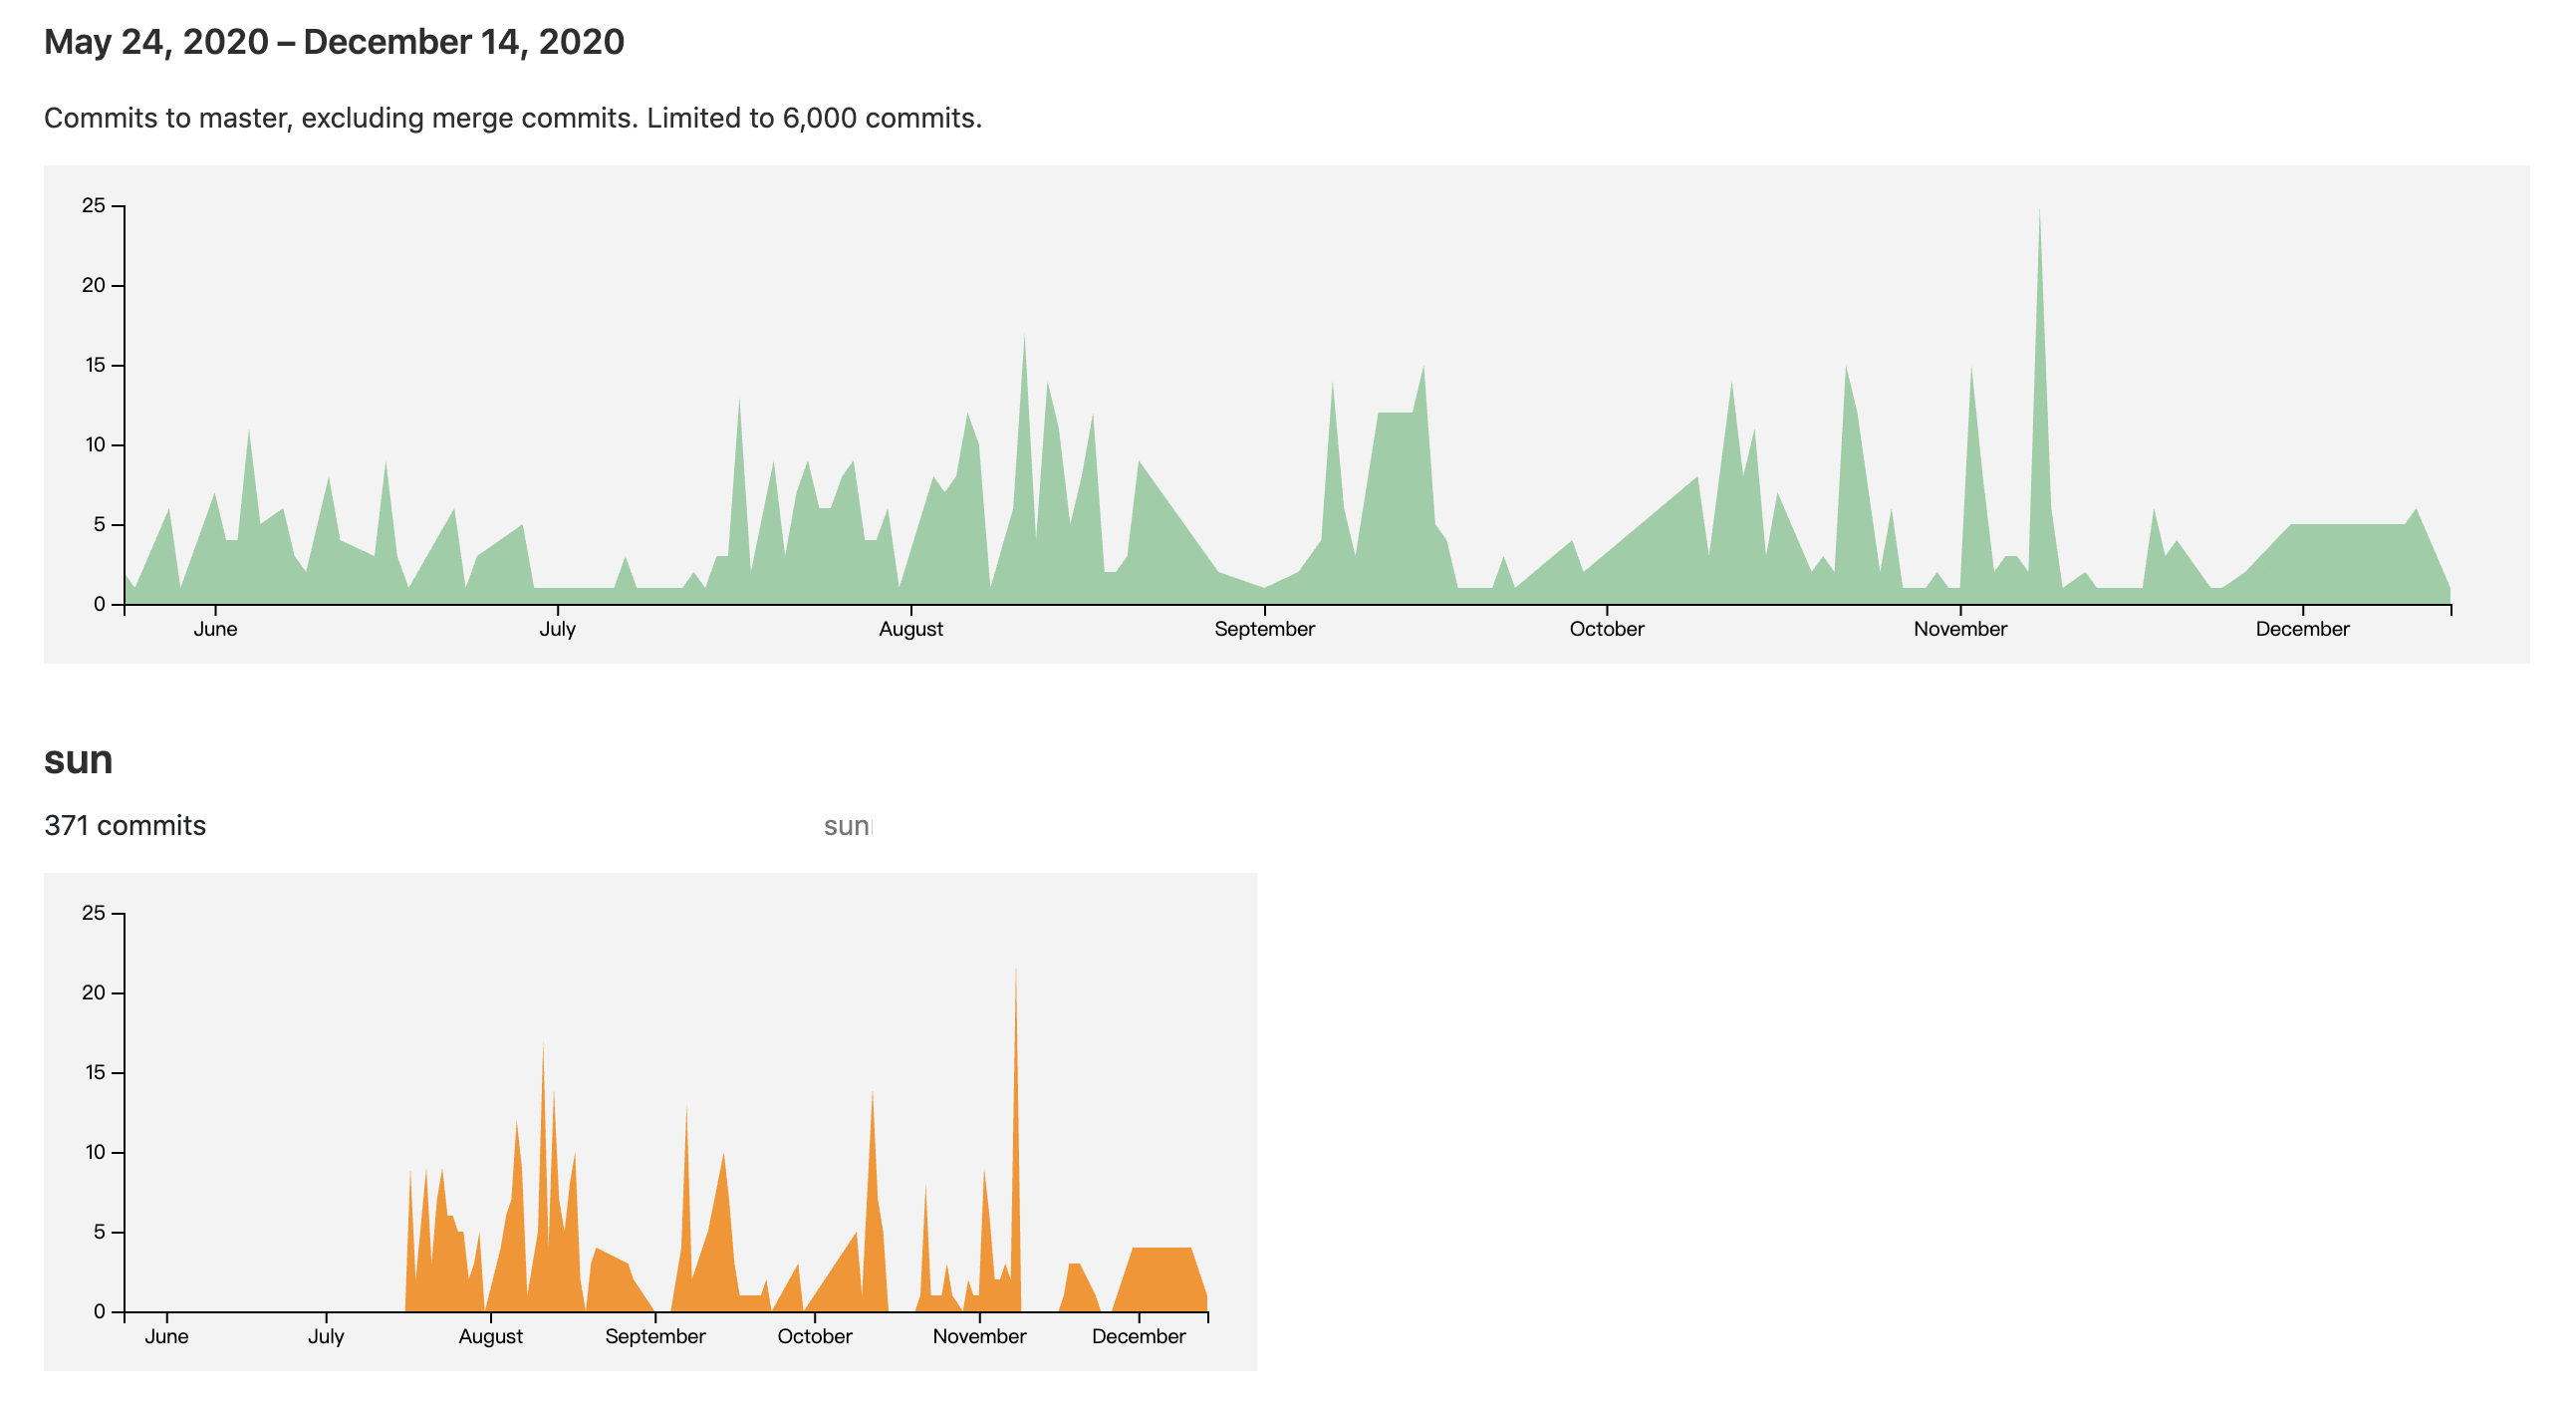Click the 20 tick on orange chart y-axis
The width and height of the screenshot is (2576, 1407).
tap(94, 993)
